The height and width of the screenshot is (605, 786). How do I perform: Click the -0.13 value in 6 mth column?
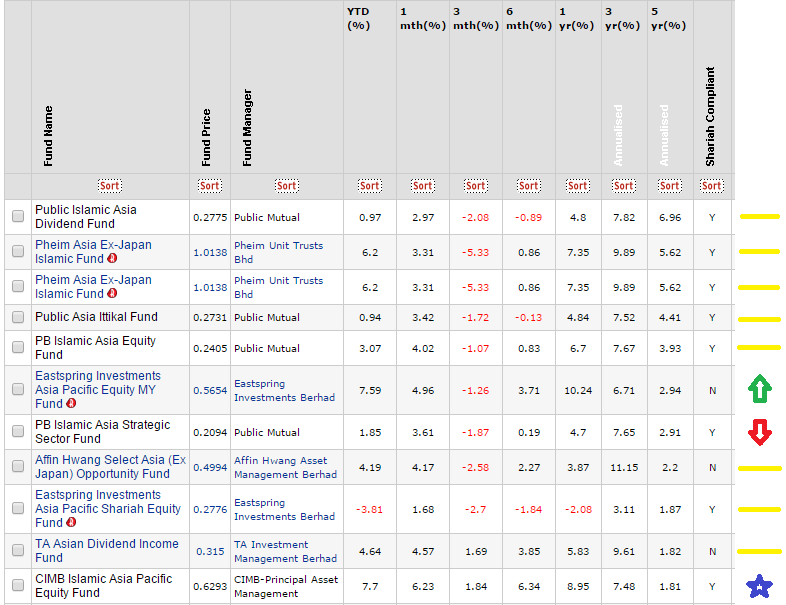(528, 317)
